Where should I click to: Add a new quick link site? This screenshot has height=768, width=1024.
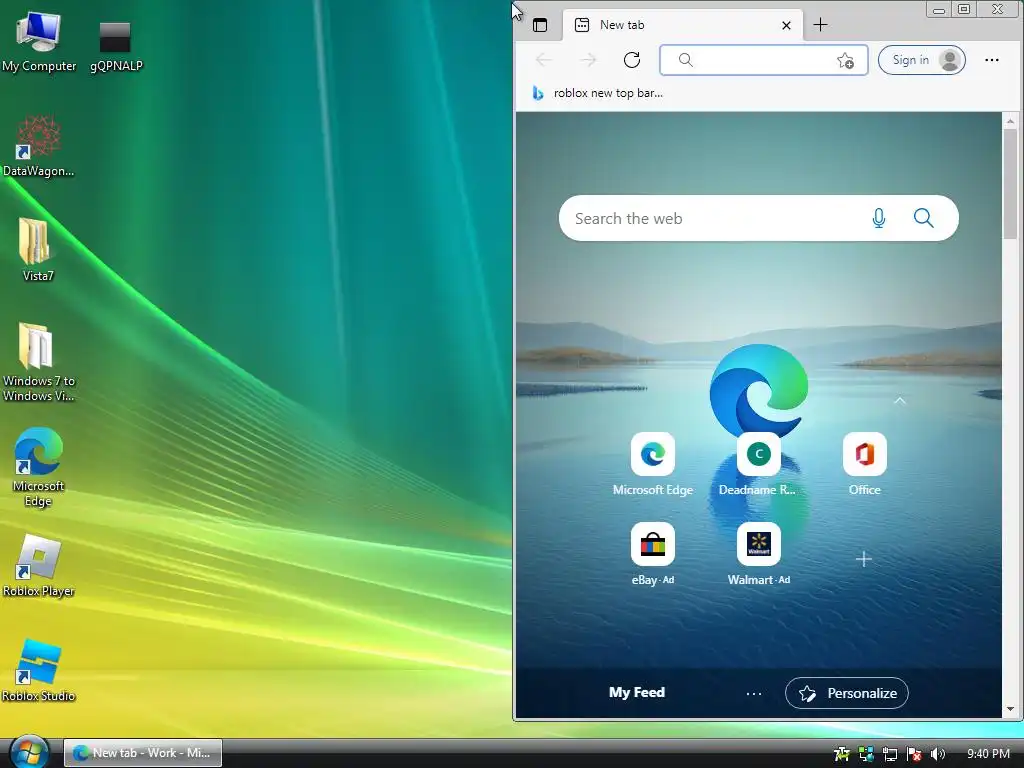click(x=864, y=559)
